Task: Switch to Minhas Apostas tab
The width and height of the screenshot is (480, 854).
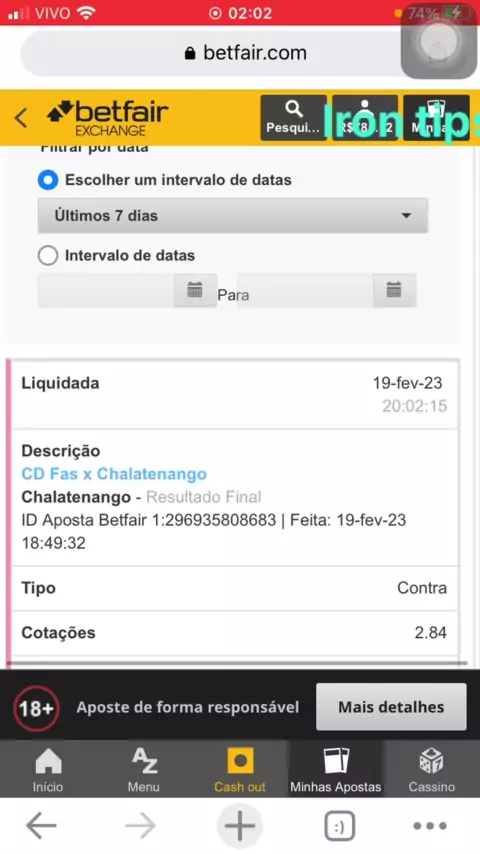Action: coord(336,769)
